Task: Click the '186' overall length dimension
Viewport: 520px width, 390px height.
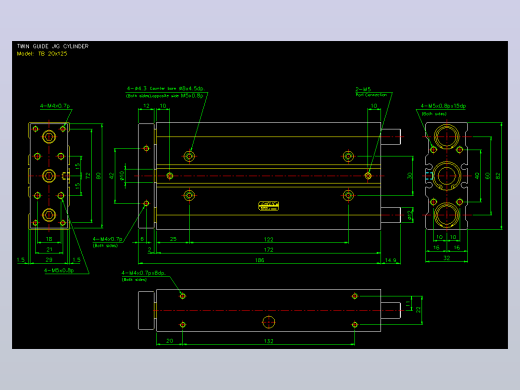Action: point(260,260)
